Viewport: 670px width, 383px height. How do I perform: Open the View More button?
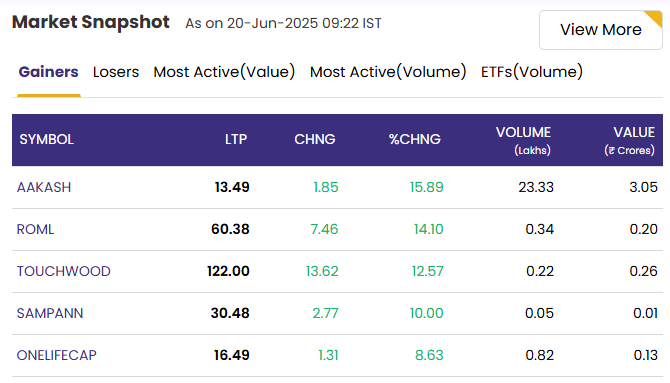click(601, 30)
